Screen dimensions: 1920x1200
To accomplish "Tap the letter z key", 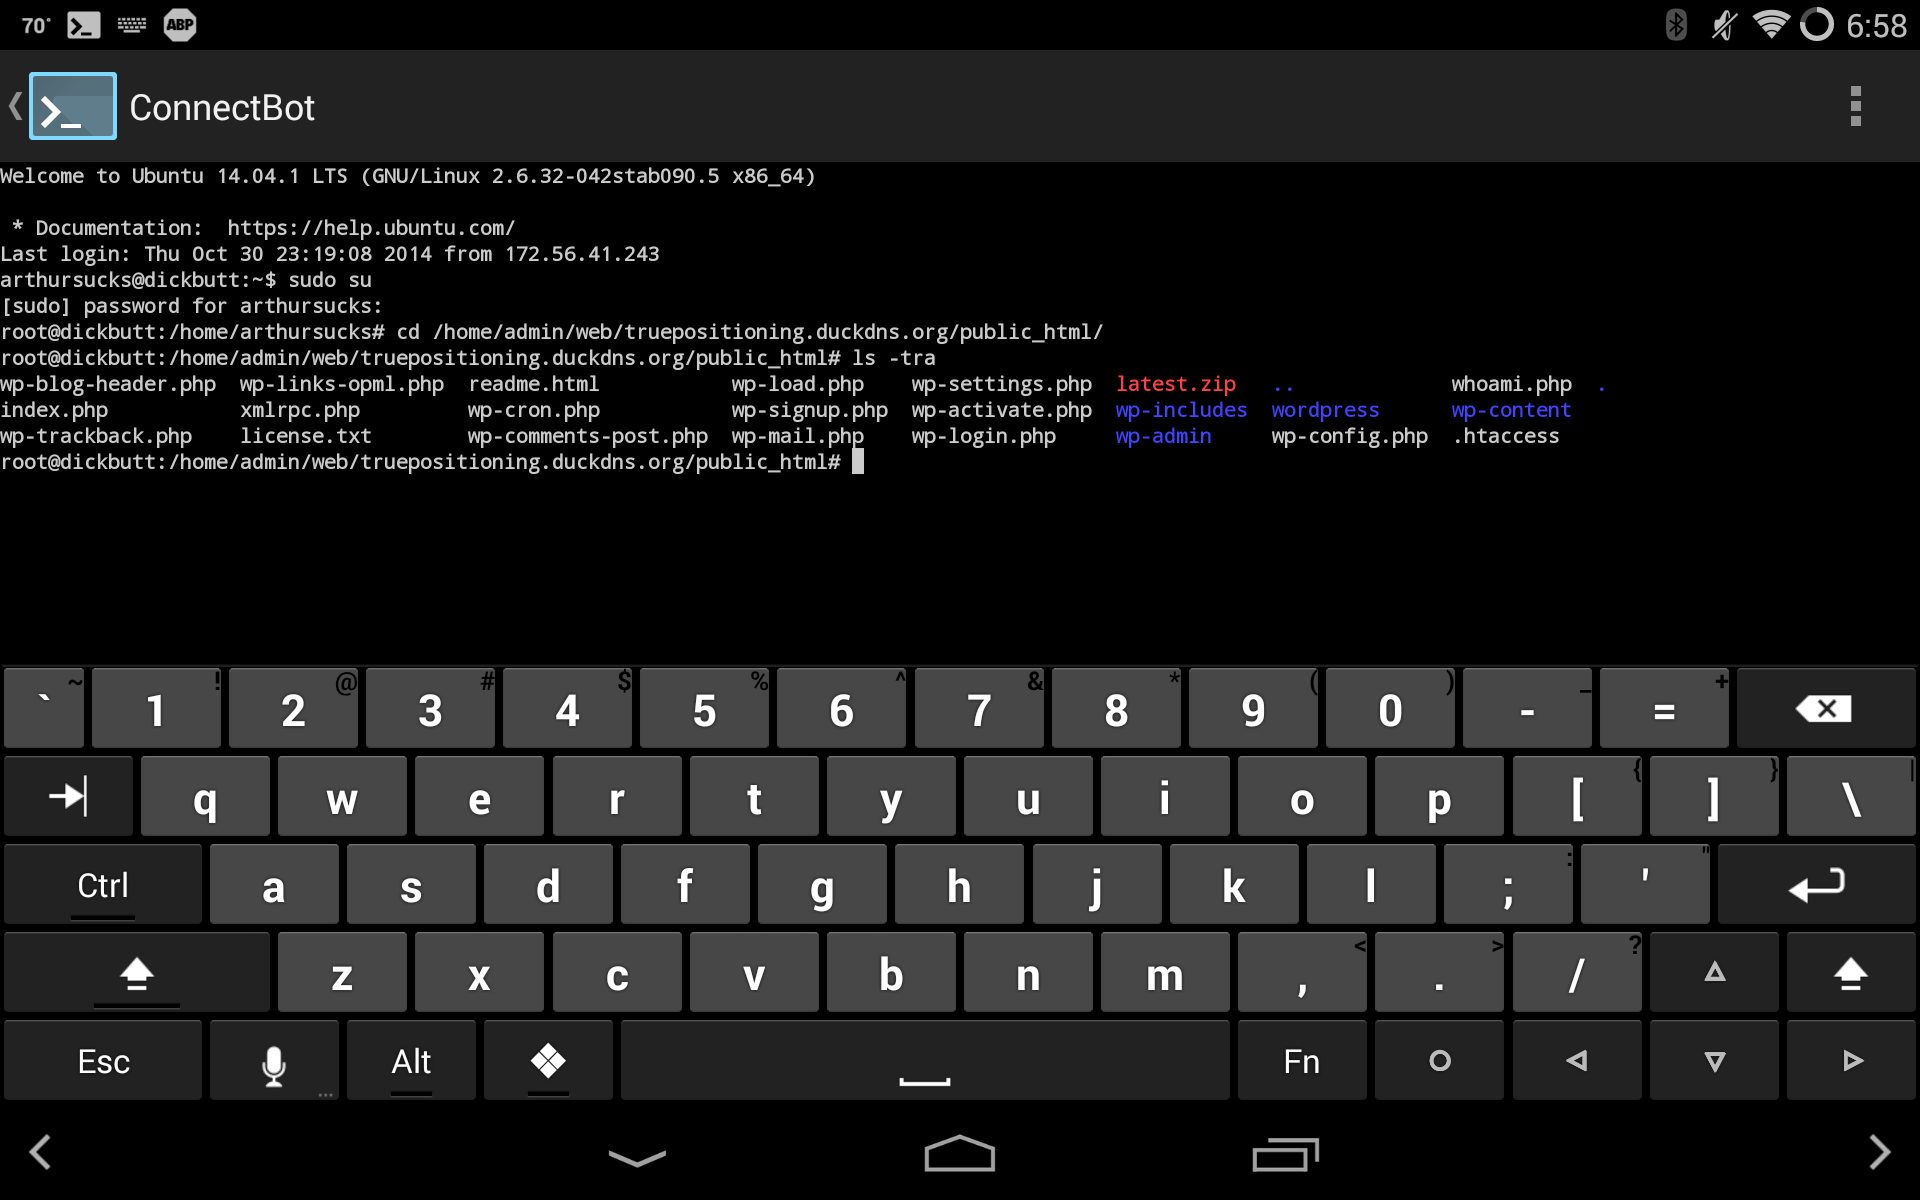I will 342,973.
